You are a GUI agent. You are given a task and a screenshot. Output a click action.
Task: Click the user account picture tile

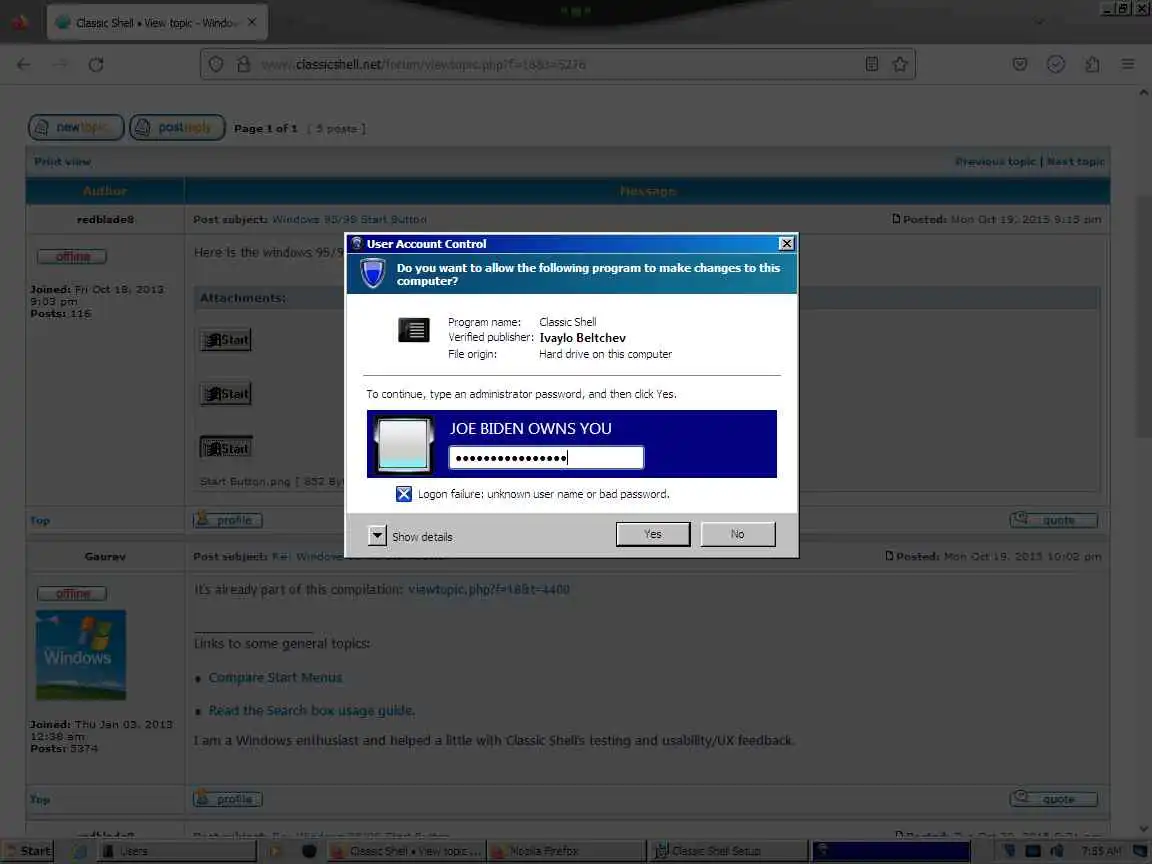pos(403,444)
